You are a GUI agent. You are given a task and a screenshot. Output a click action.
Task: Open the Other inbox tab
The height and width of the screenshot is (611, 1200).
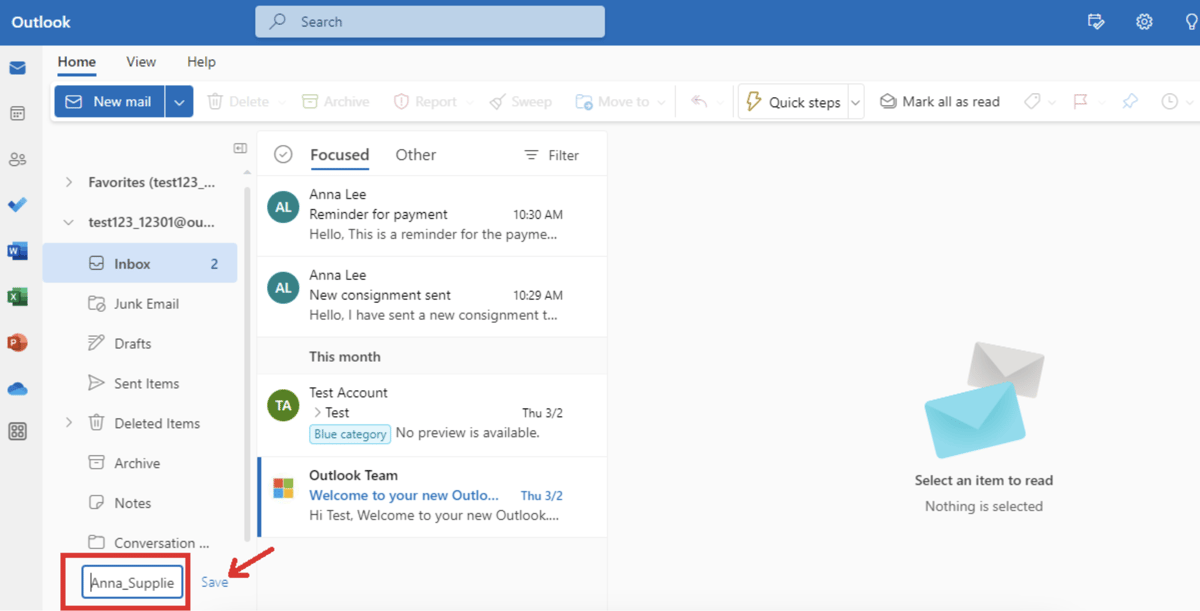[x=415, y=154]
